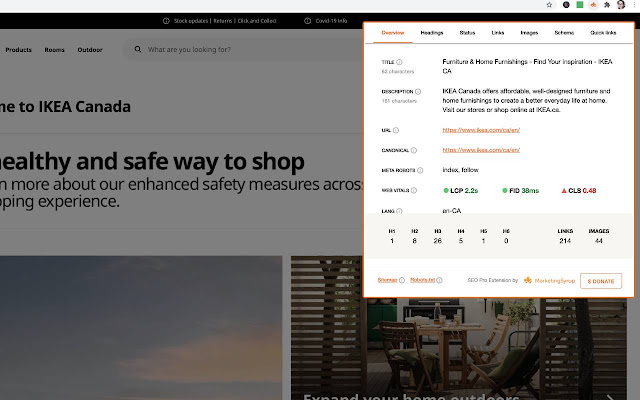Viewport: 640px width, 400px height.
Task: Click the page title text in Overview
Action: coord(527,66)
